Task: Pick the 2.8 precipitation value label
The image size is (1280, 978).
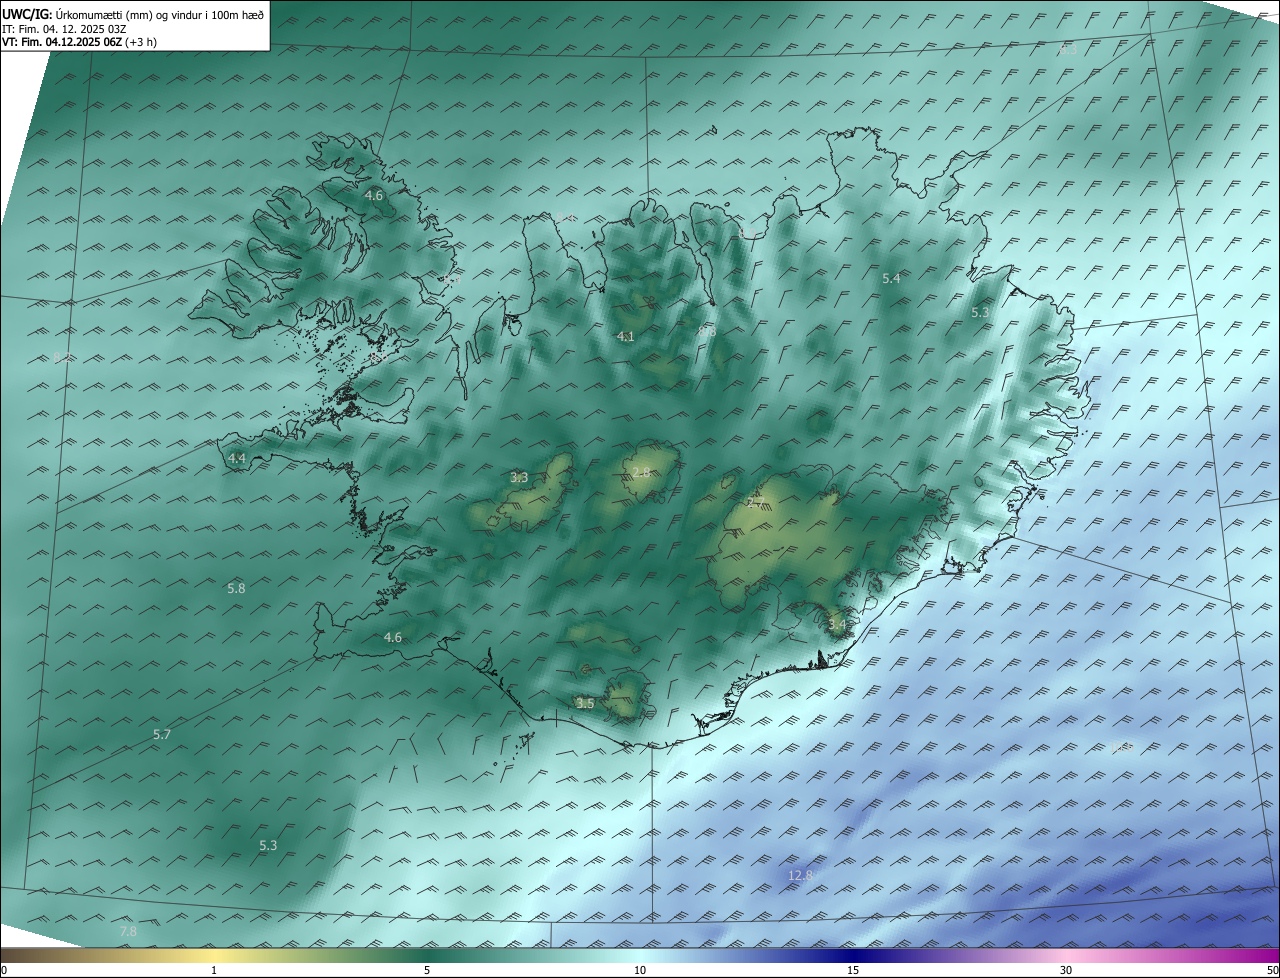Action: click(x=641, y=472)
